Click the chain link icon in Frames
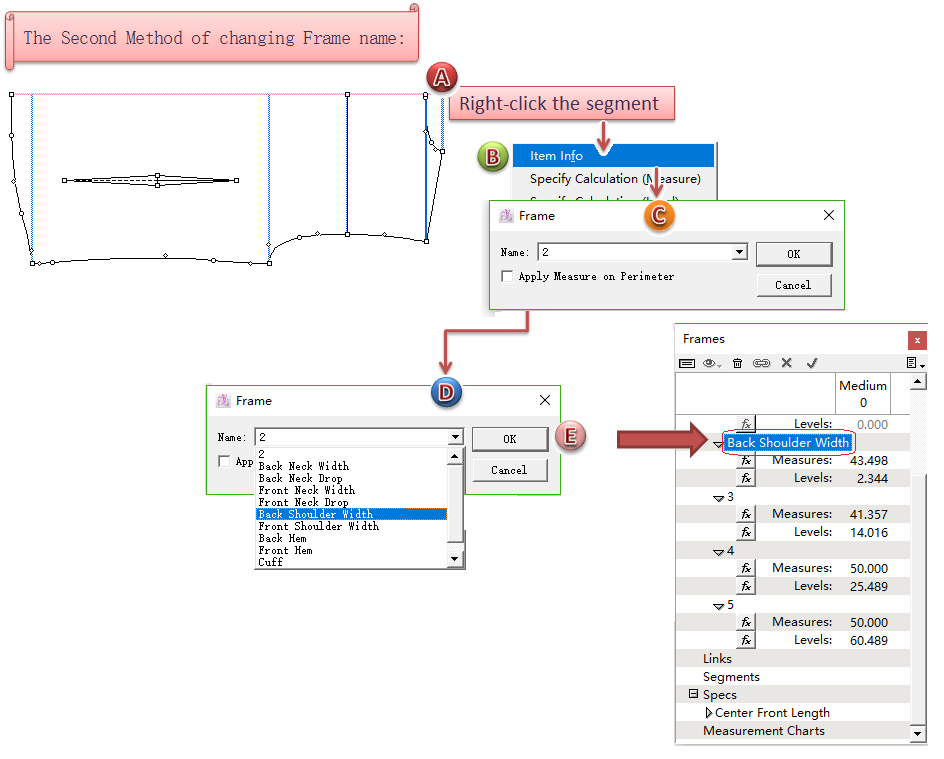 762,363
